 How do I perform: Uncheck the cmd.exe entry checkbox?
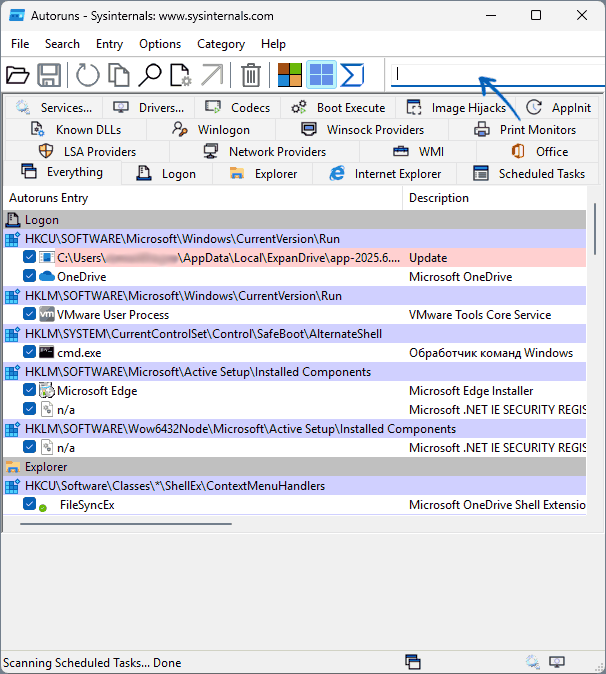(x=29, y=352)
